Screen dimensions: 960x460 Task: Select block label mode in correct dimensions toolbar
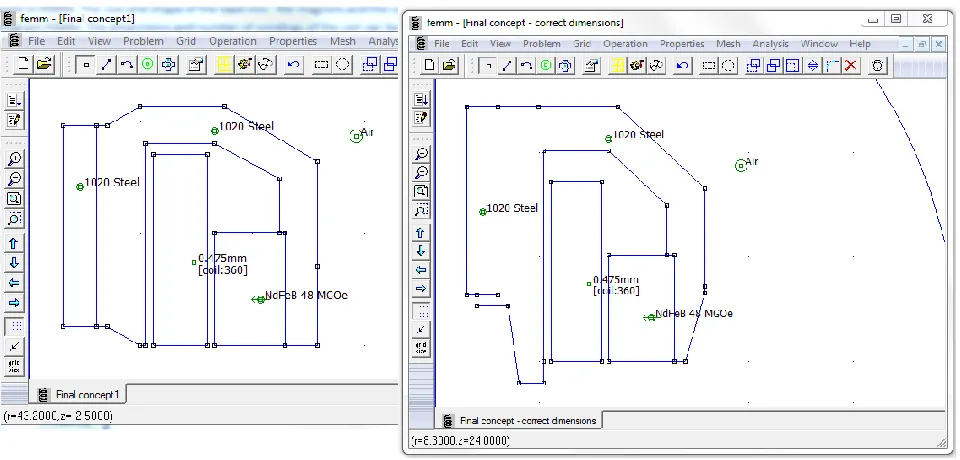(x=546, y=66)
